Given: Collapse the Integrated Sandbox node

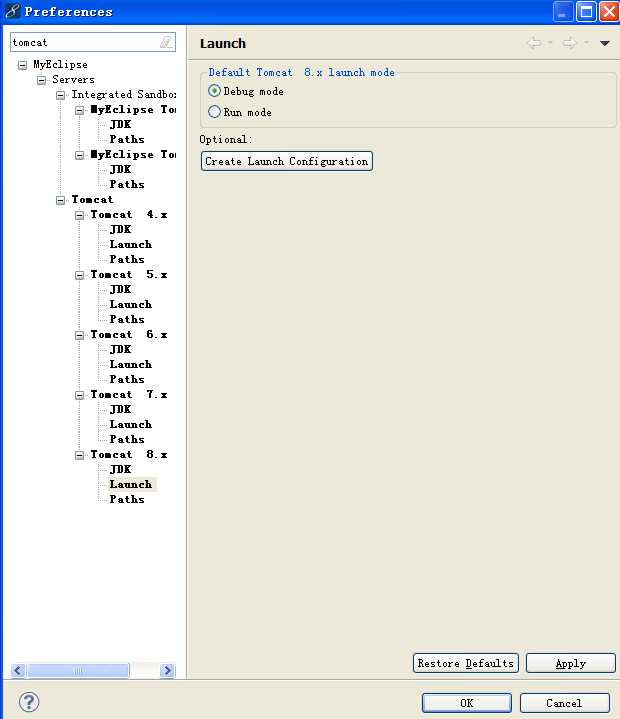Looking at the screenshot, I should (x=60, y=95).
